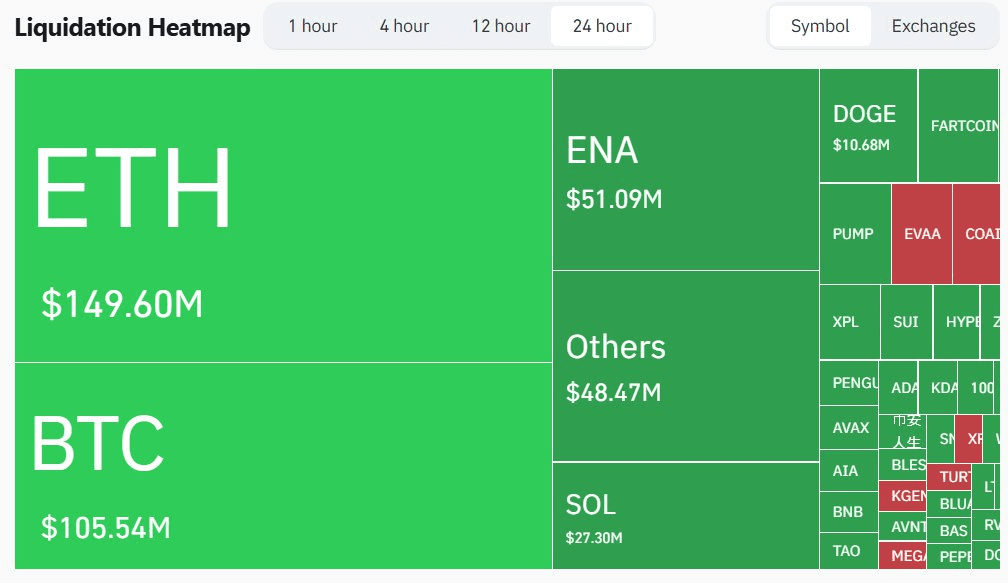
Task: Open the XPL heatmap tile
Action: 848,322
